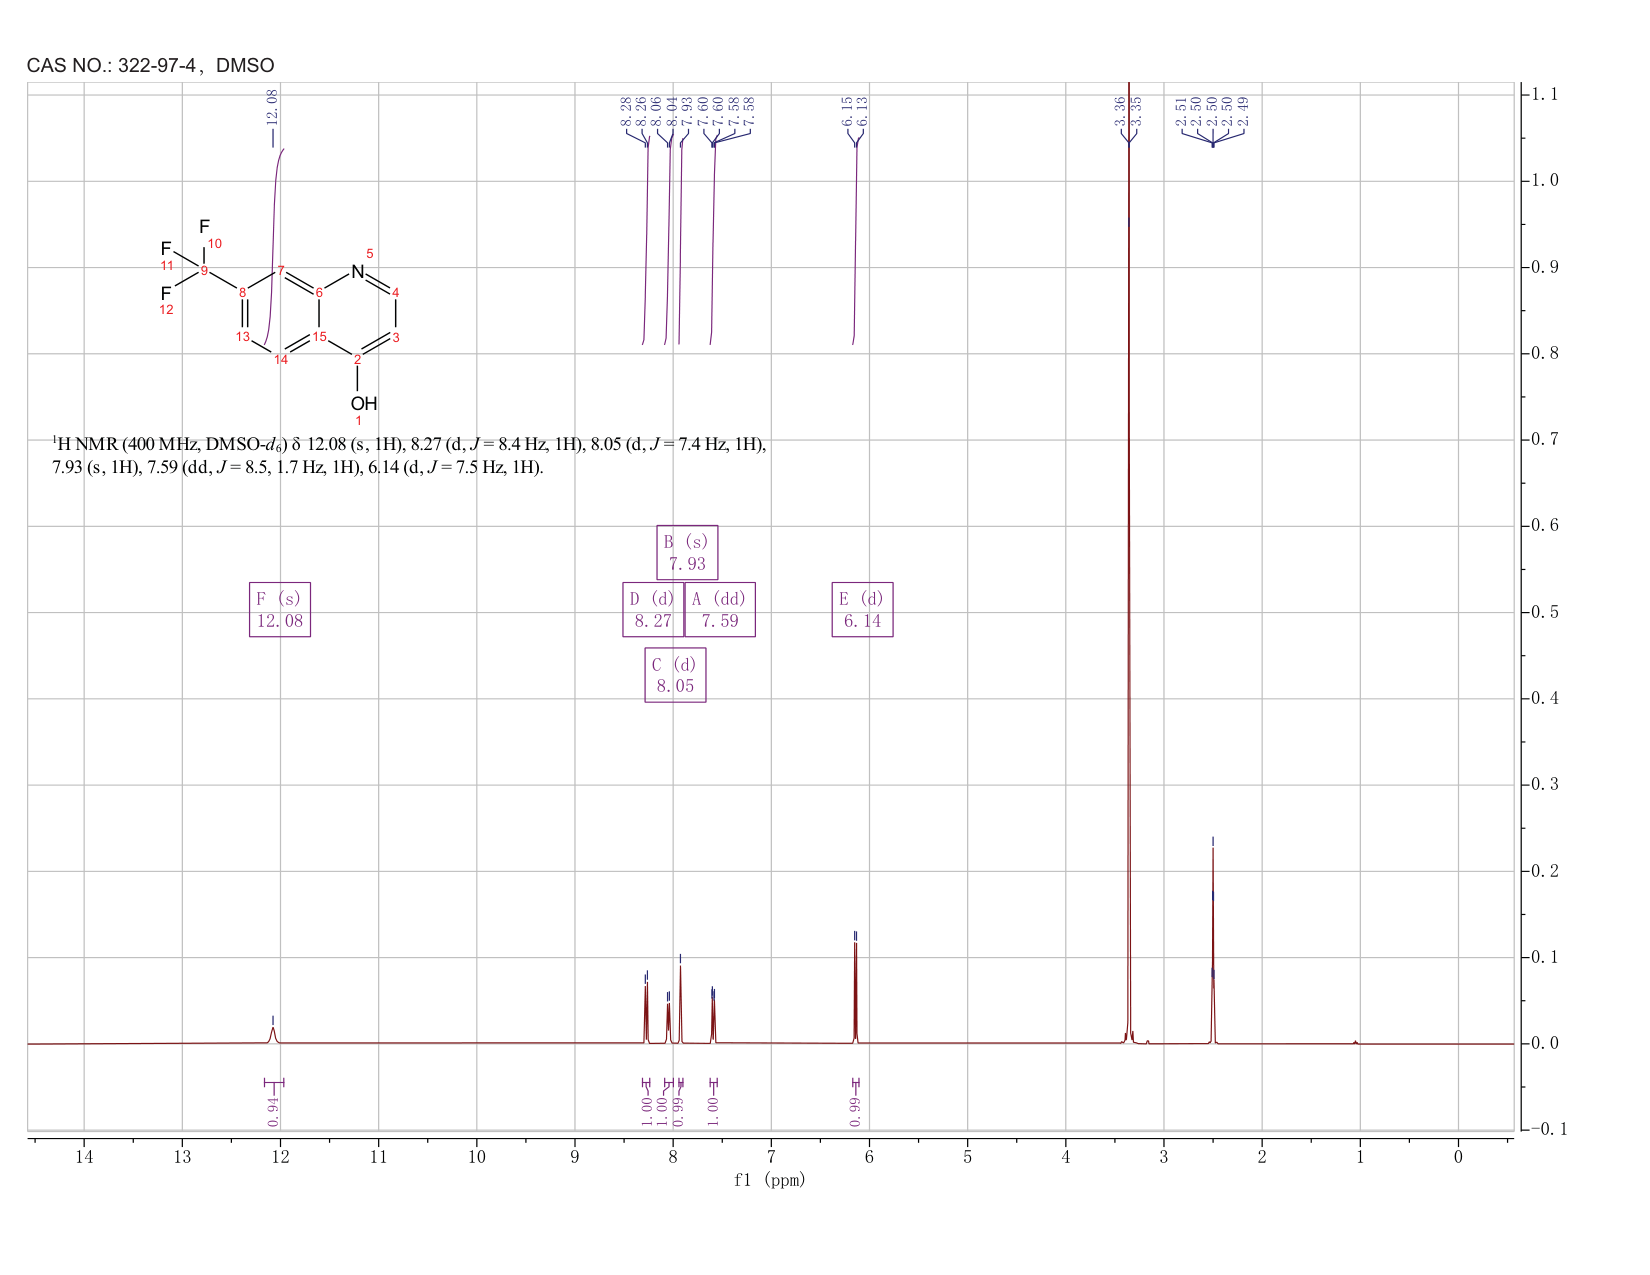Click the DMSO solvent peak at 2.50 ppm

coord(1213,945)
